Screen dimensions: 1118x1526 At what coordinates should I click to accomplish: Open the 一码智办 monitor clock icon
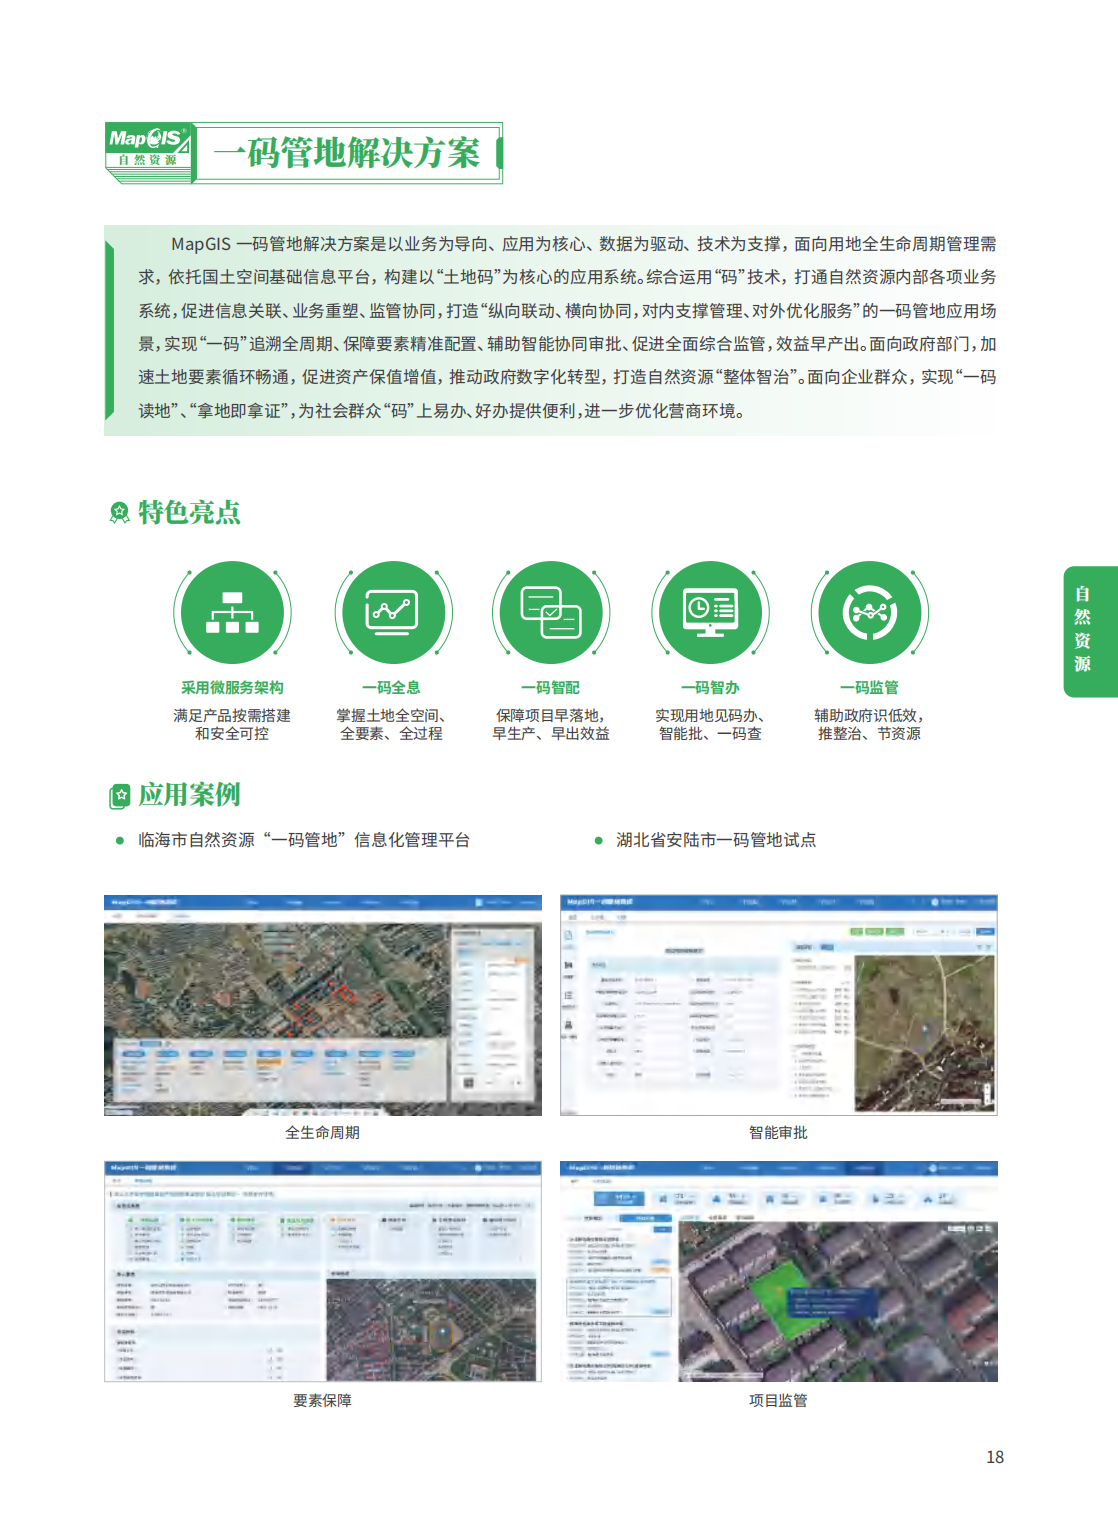click(x=711, y=612)
